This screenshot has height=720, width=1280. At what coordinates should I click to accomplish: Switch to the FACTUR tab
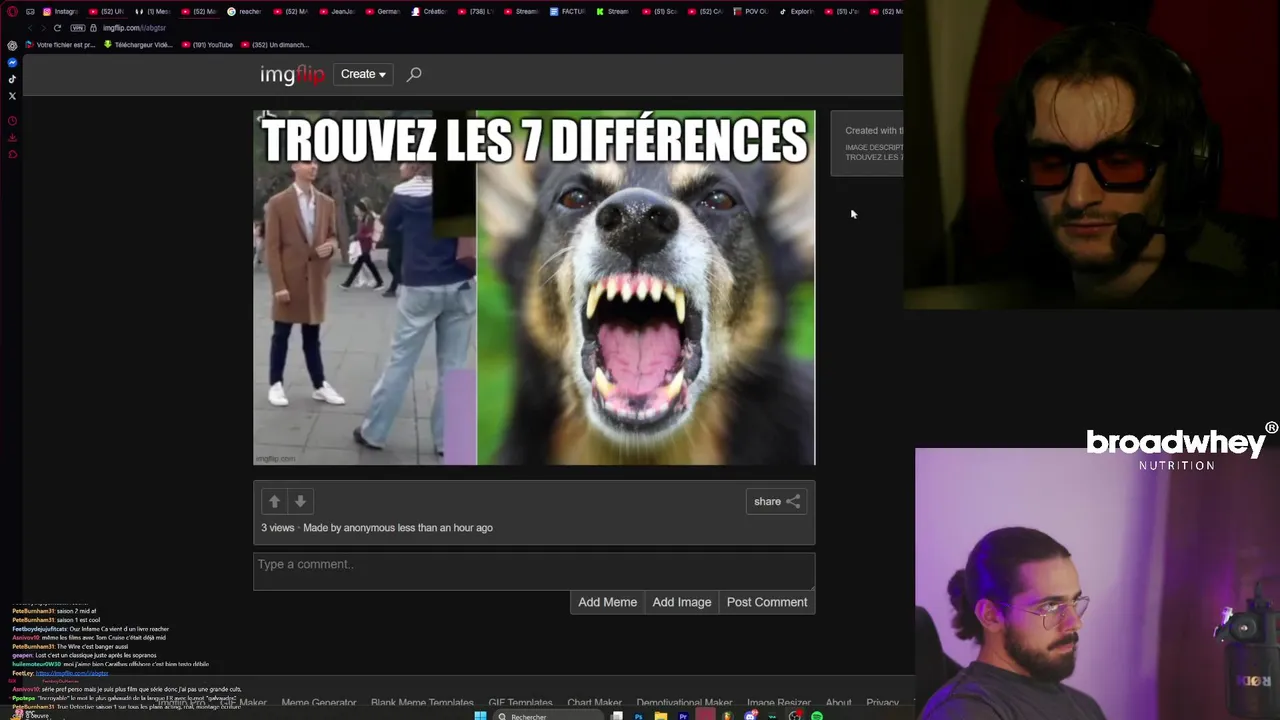567,11
